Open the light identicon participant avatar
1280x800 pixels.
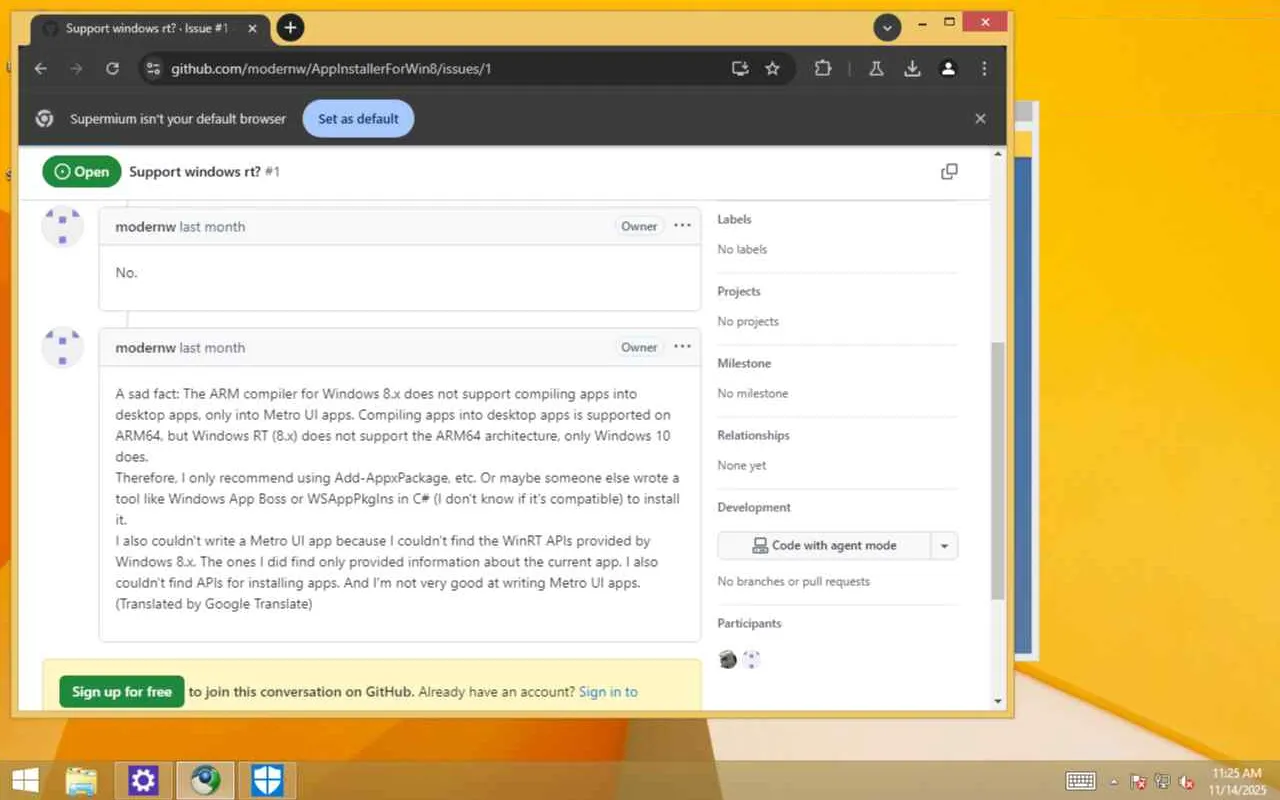tap(752, 659)
